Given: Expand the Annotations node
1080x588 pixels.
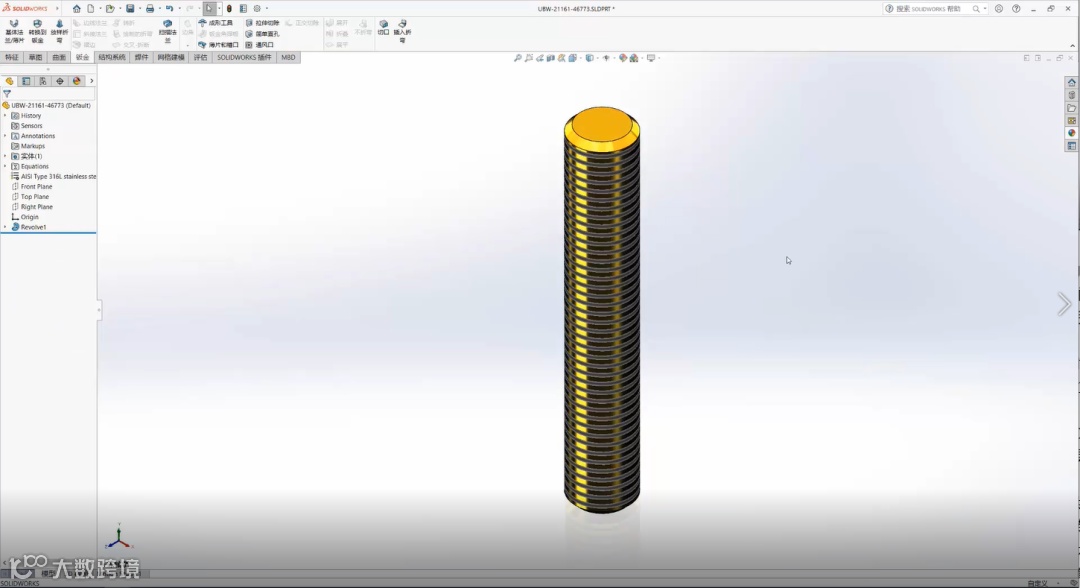Looking at the screenshot, I should 6,136.
